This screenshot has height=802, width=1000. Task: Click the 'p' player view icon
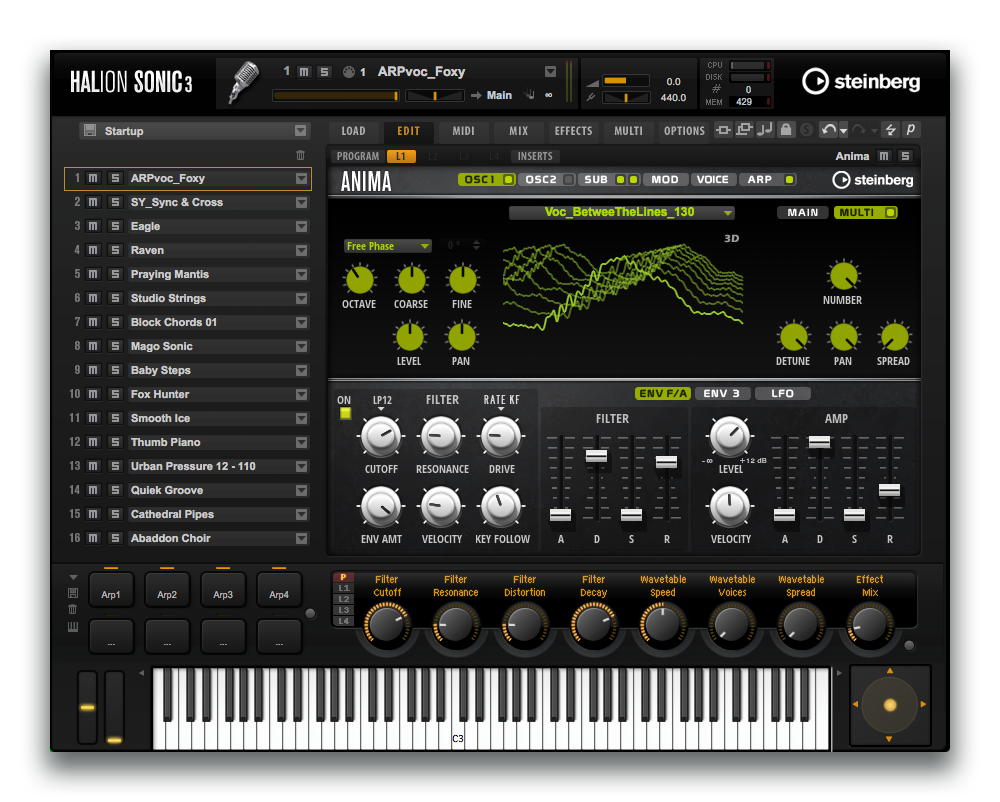[911, 129]
